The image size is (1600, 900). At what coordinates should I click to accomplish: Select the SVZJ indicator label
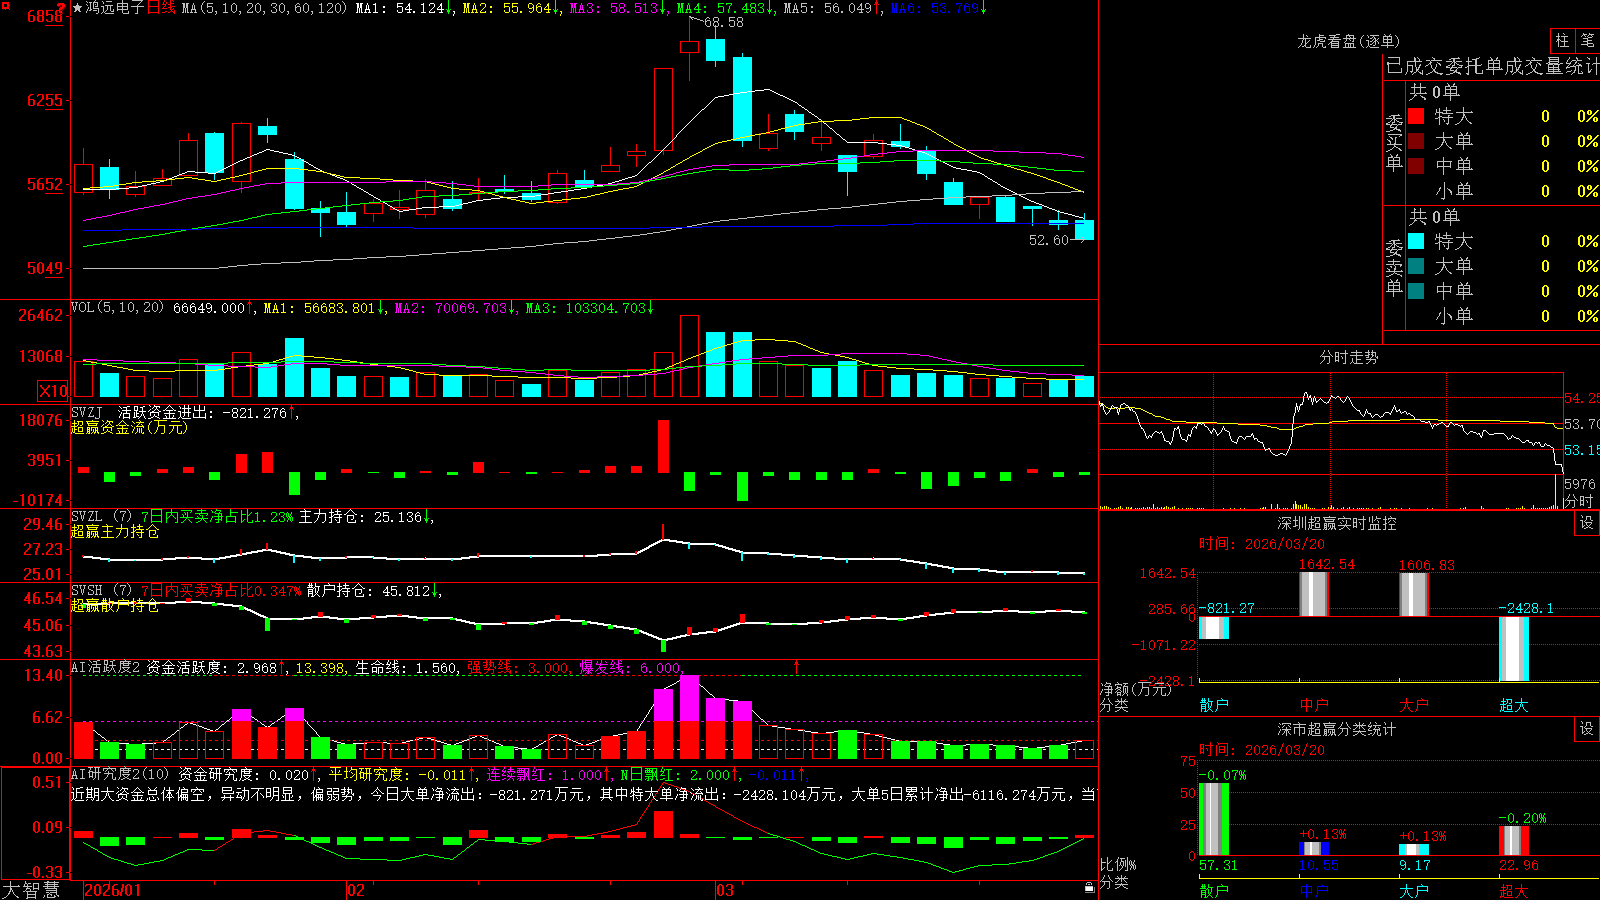(x=87, y=412)
